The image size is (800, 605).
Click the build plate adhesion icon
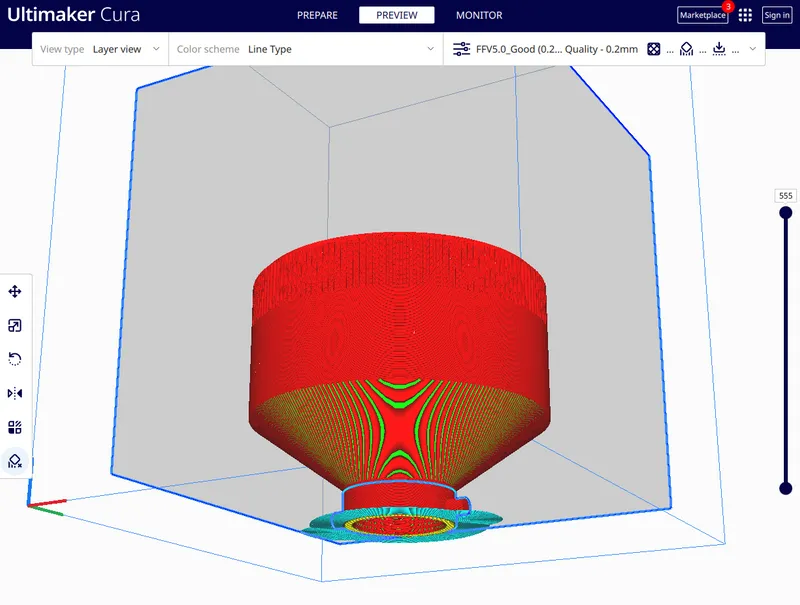pyautogui.click(x=719, y=49)
